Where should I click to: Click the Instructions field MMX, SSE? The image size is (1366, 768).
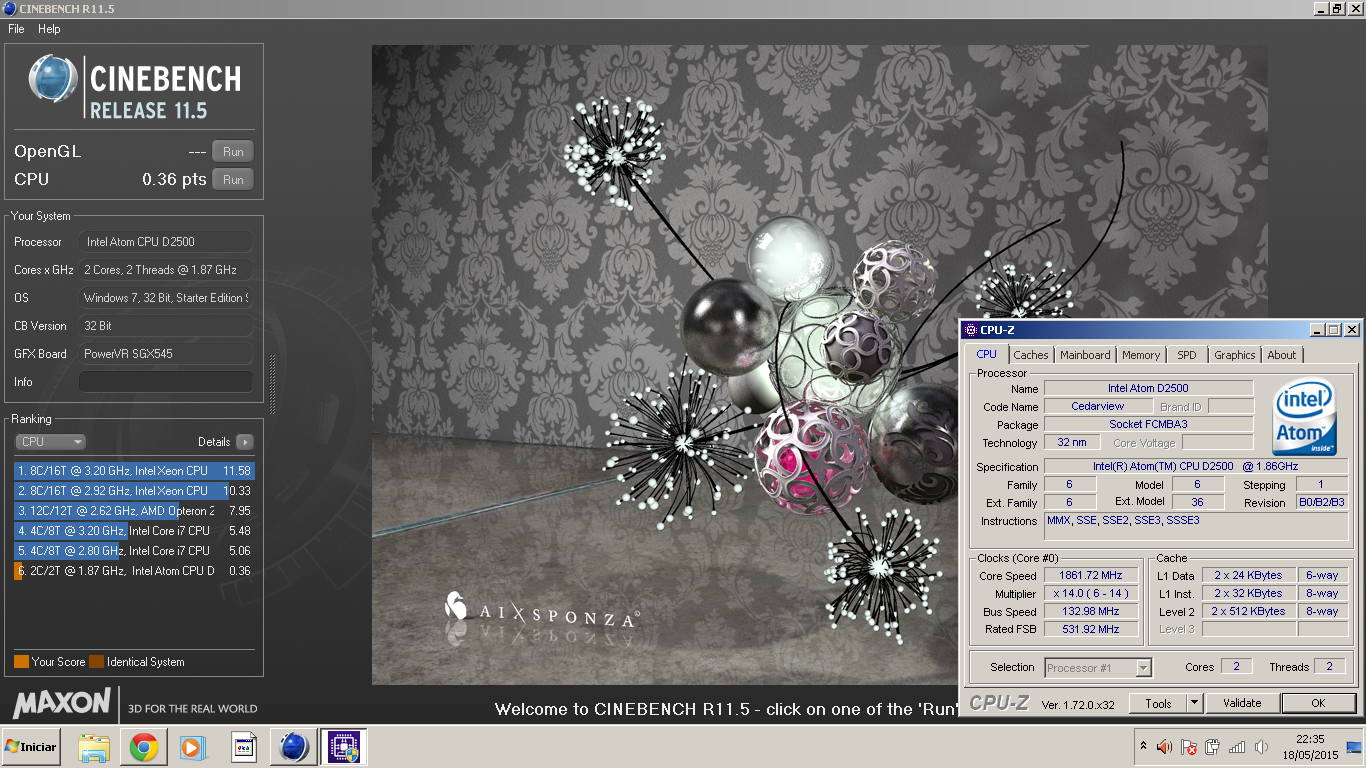coord(1196,527)
